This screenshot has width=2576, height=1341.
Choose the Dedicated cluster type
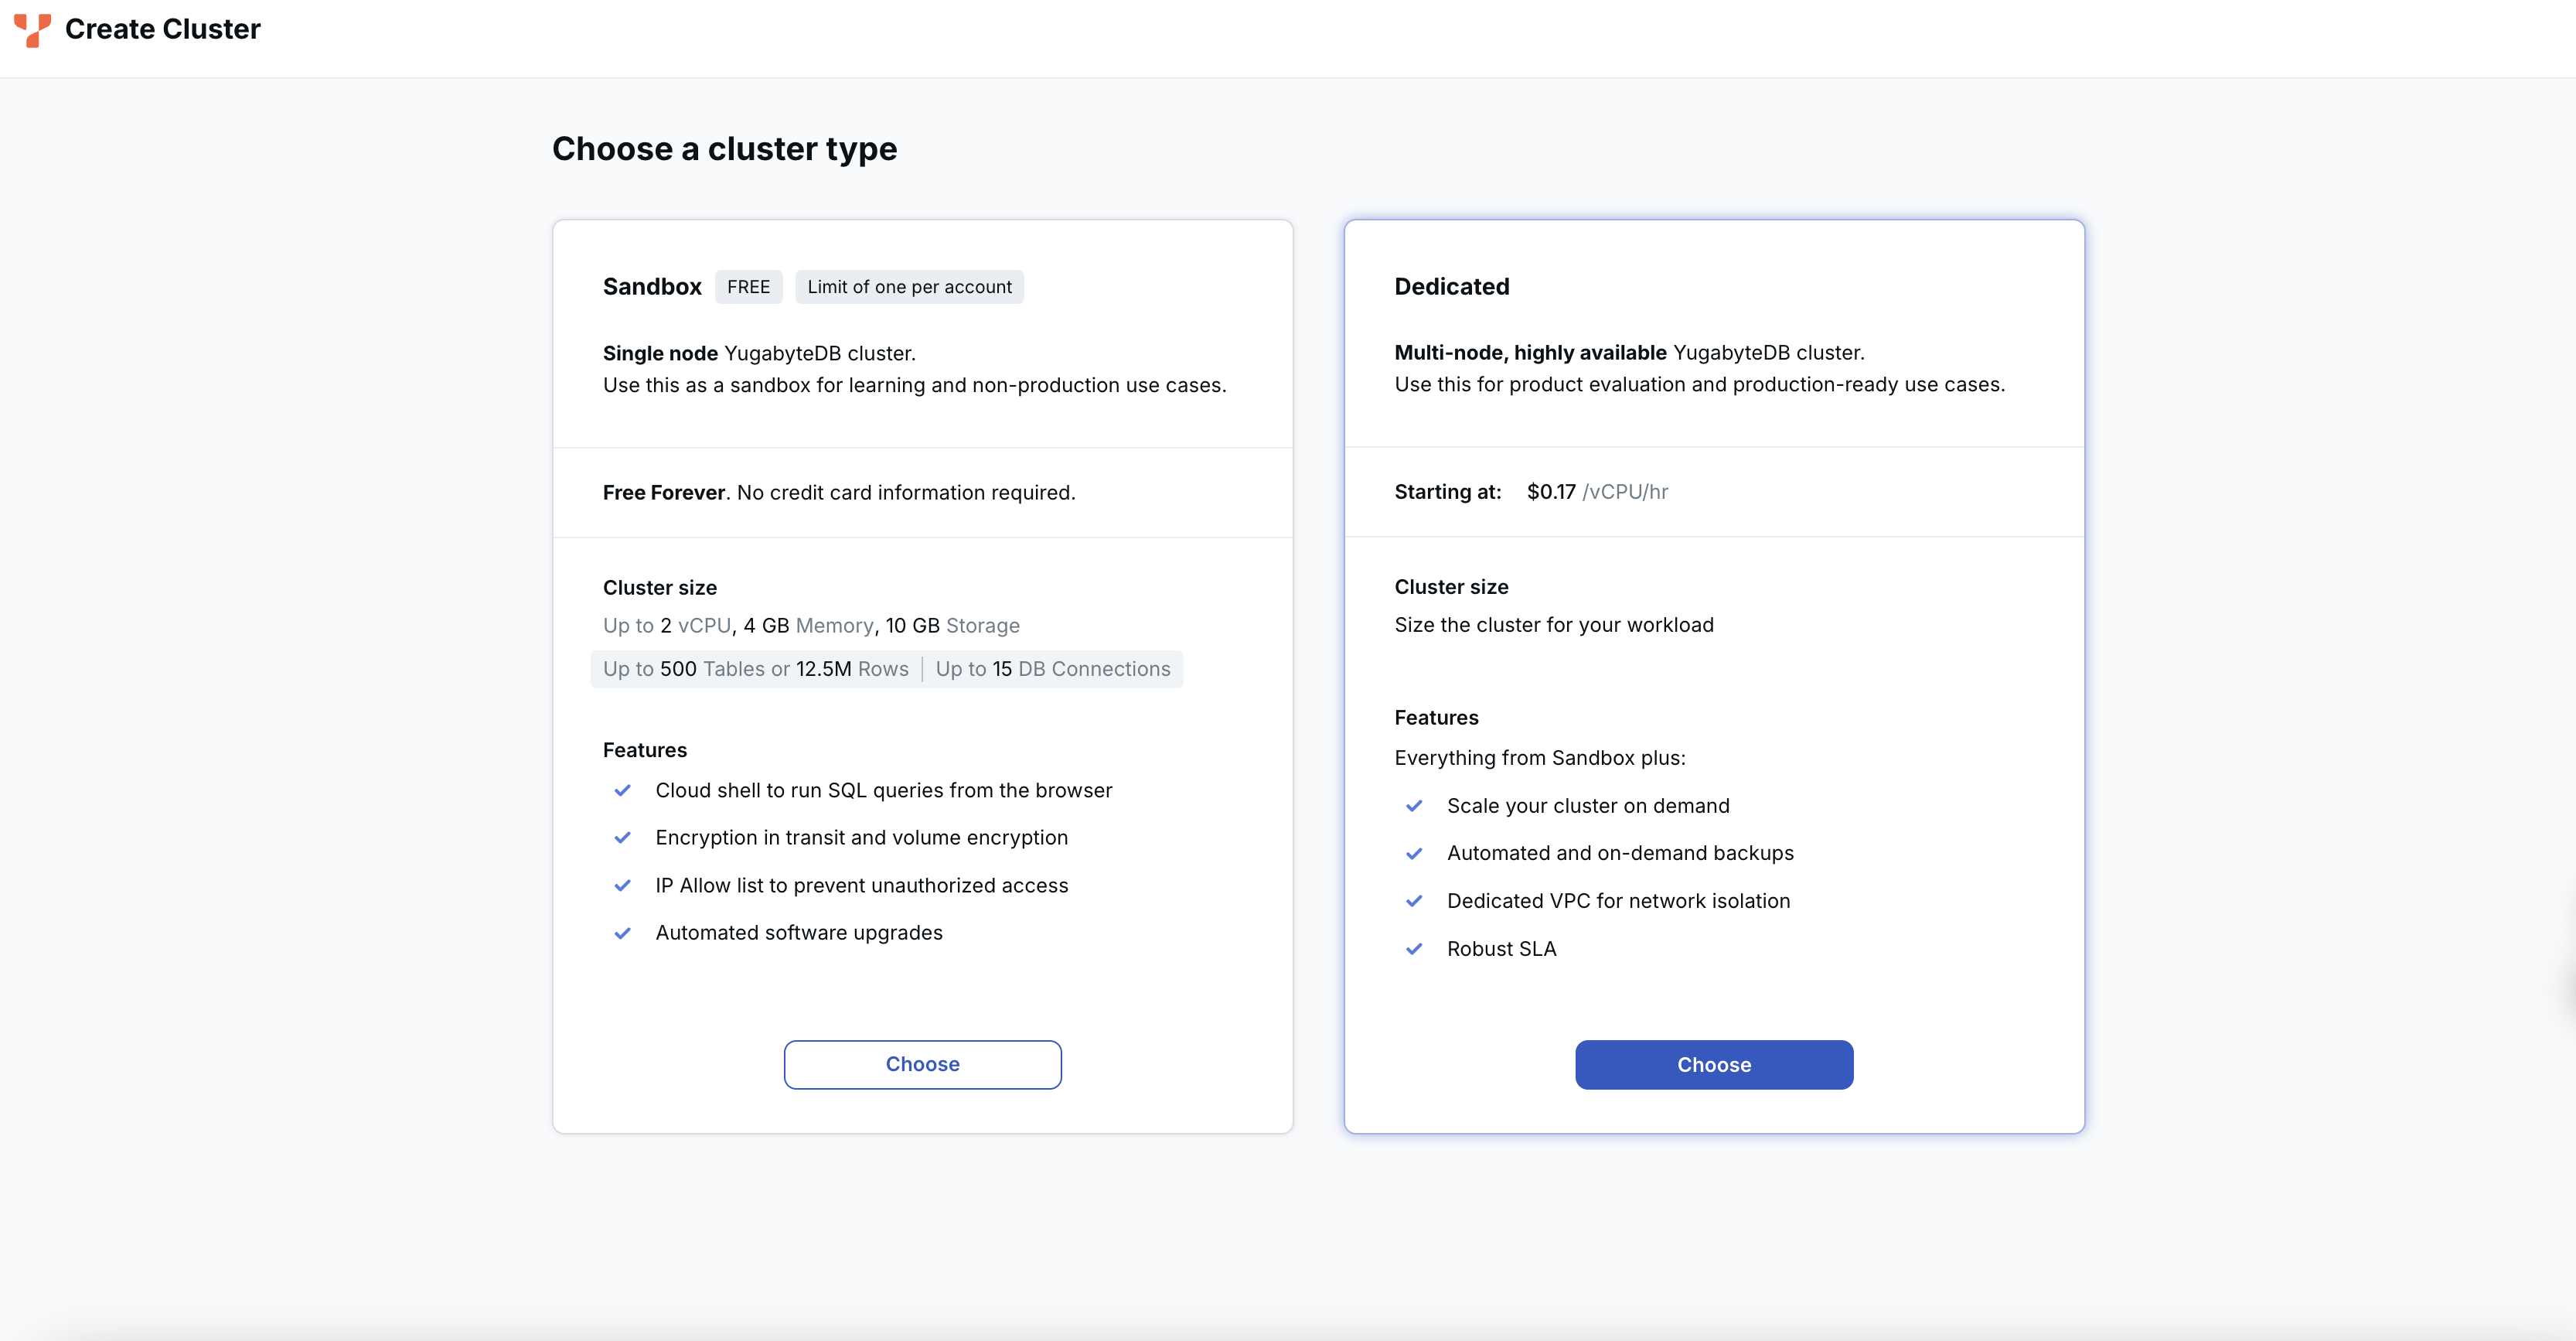coord(1714,1064)
